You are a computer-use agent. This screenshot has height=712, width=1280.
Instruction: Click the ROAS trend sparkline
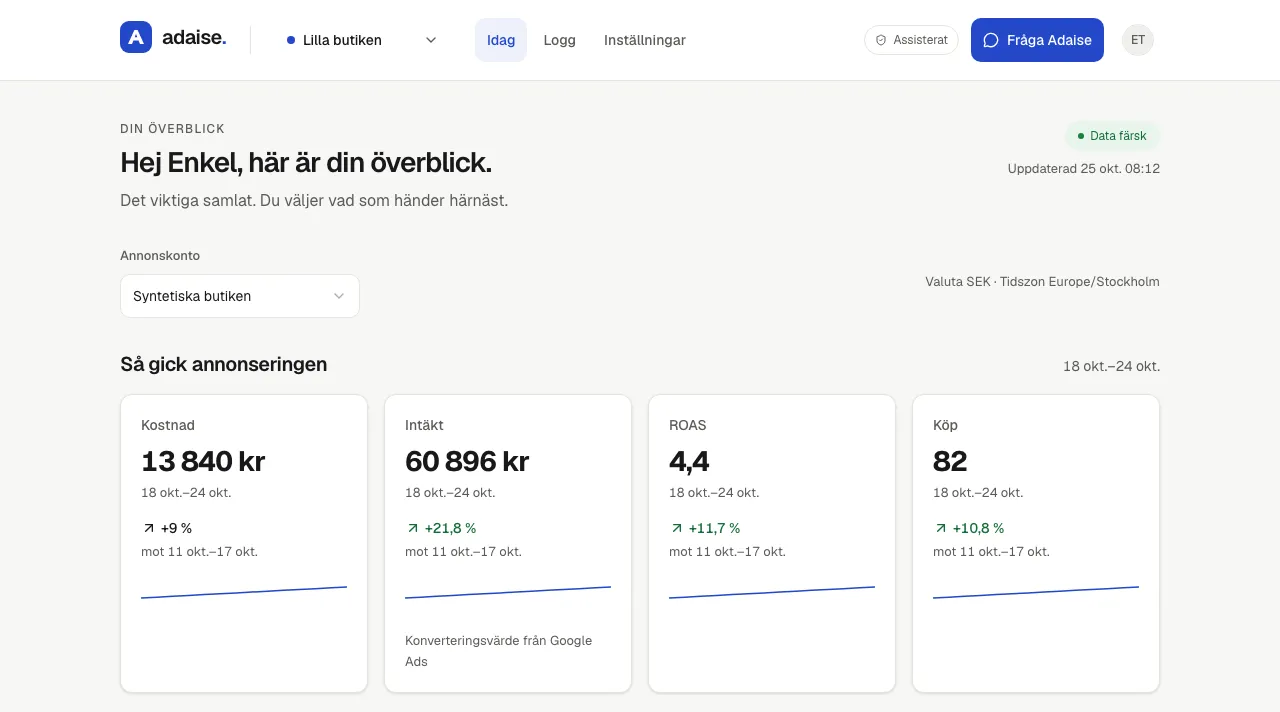(x=772, y=592)
